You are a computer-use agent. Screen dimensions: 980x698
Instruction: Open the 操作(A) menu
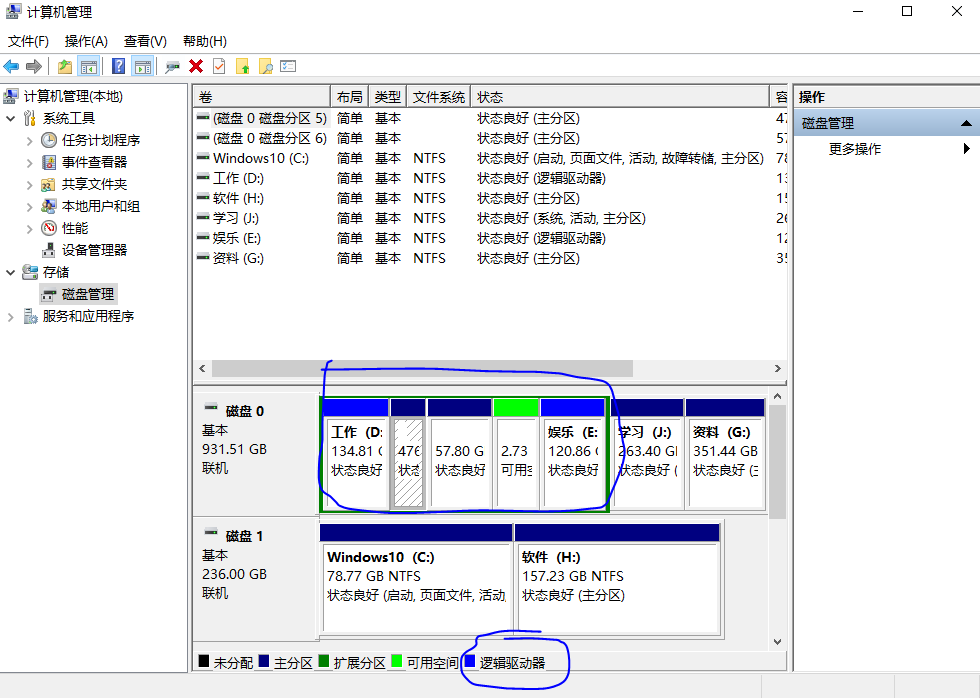coord(86,41)
